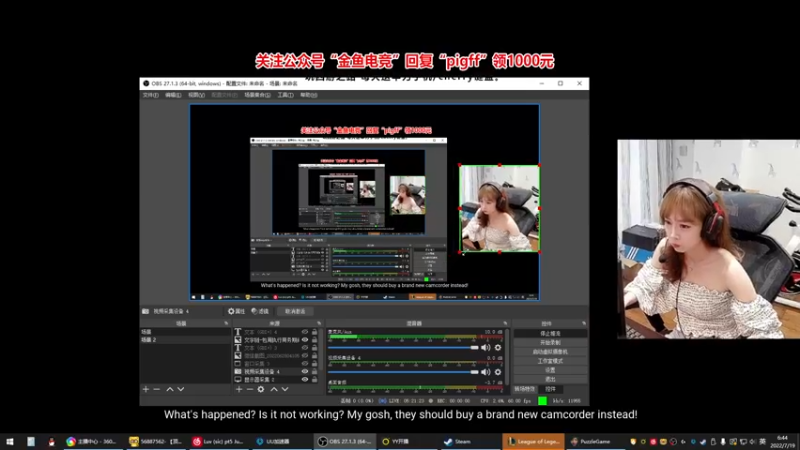The image size is (800, 450).
Task: Open the 帮助 (Help) menu in OBS
Action: point(309,95)
